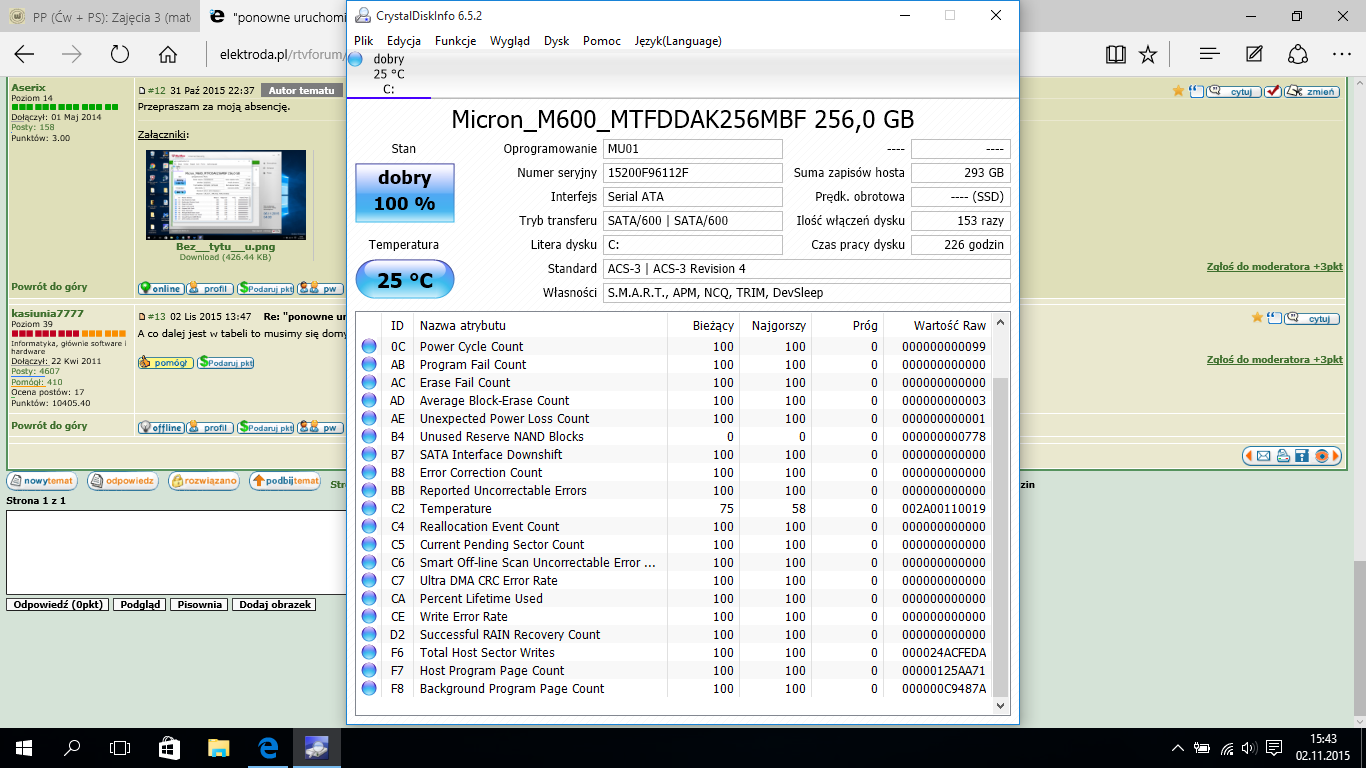Click the firmware field MU01
Viewport: 1366px width, 768px height.
click(692, 149)
